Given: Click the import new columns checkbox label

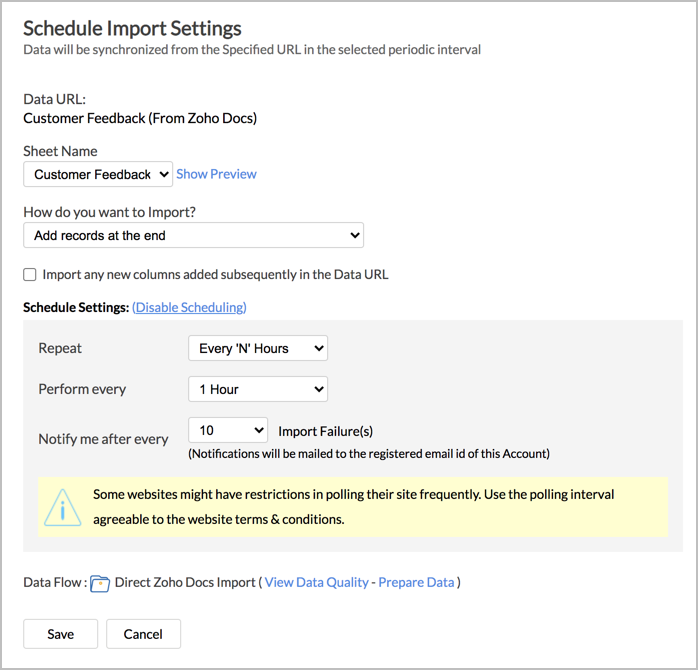Looking at the screenshot, I should click(215, 275).
